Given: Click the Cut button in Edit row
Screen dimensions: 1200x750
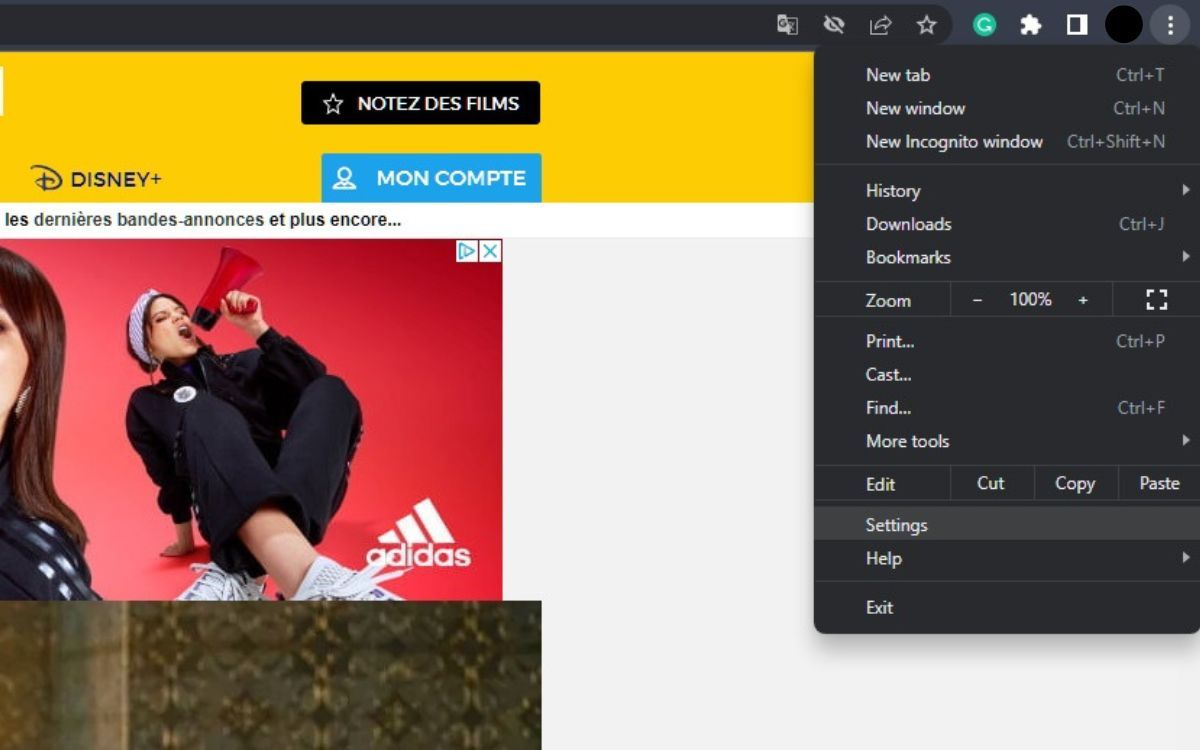Looking at the screenshot, I should pos(991,483).
